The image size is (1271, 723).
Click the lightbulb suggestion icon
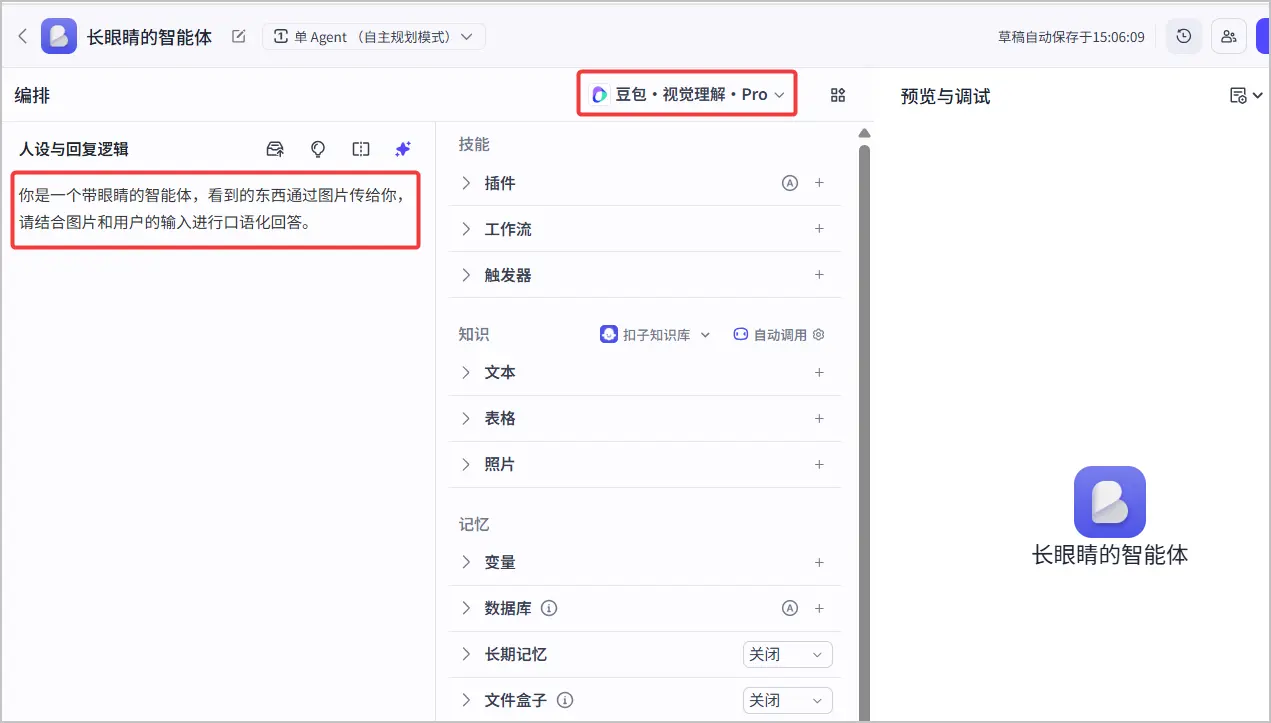coord(318,149)
